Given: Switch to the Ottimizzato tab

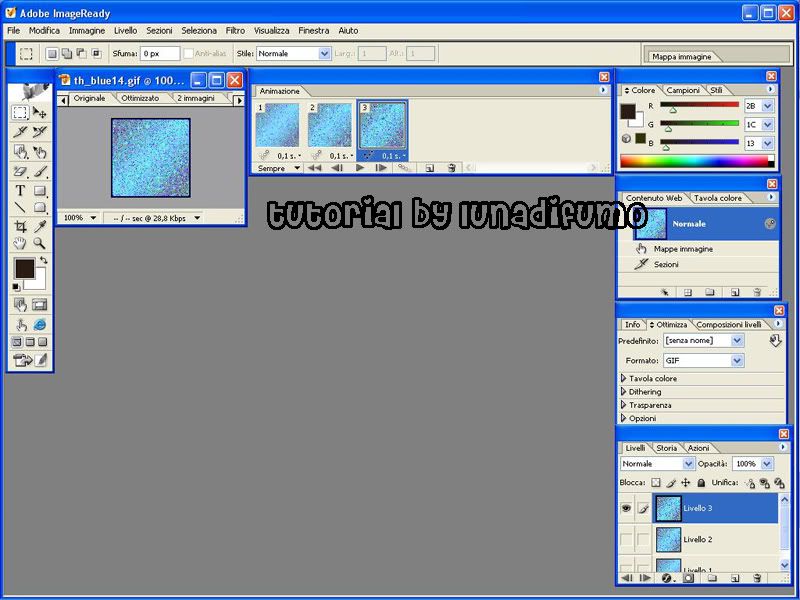Looking at the screenshot, I should point(140,98).
